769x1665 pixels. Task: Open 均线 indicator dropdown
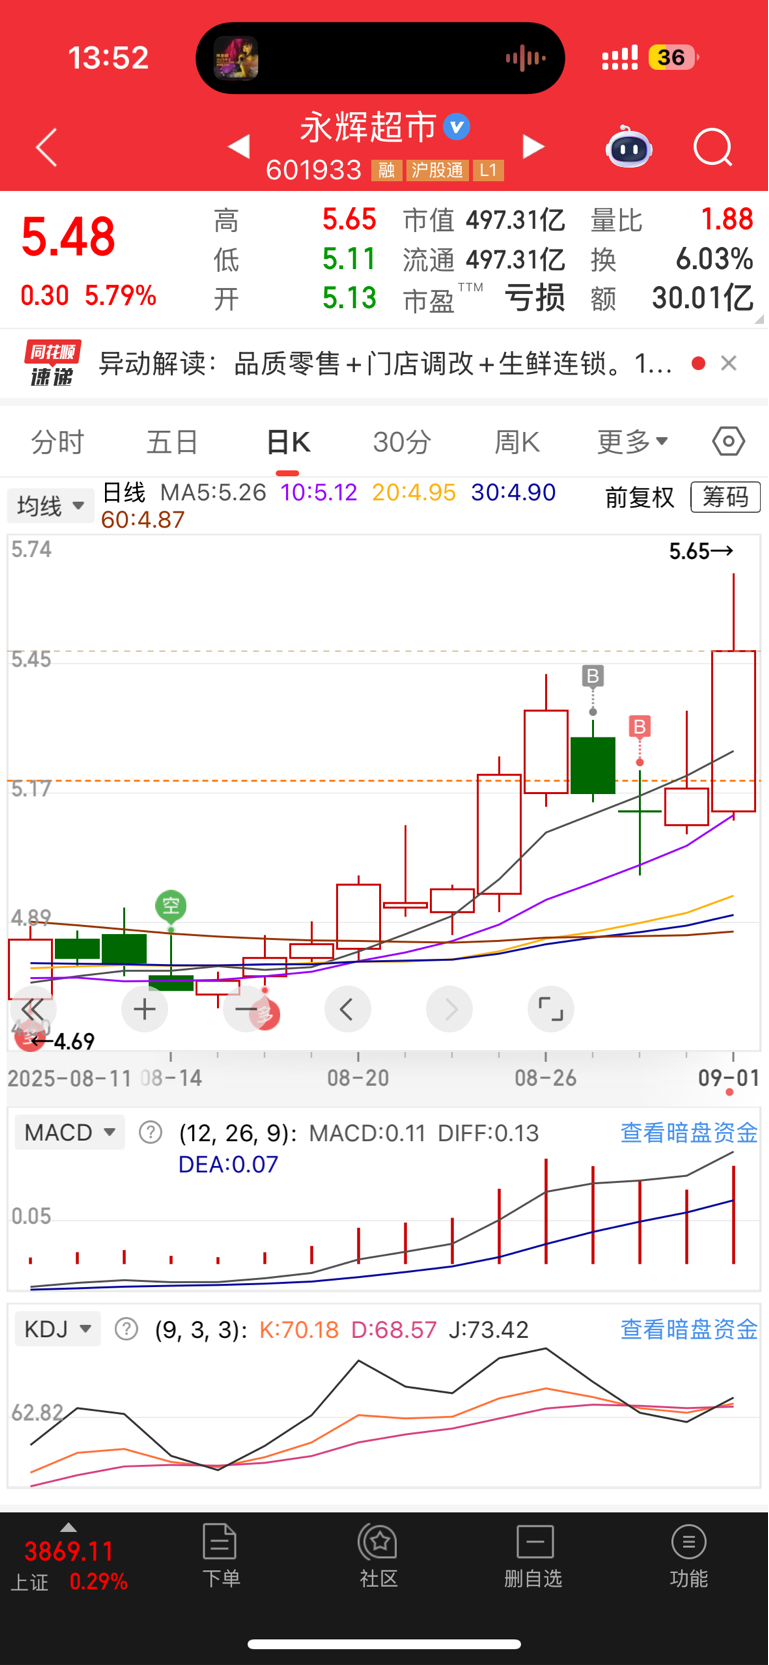point(50,506)
